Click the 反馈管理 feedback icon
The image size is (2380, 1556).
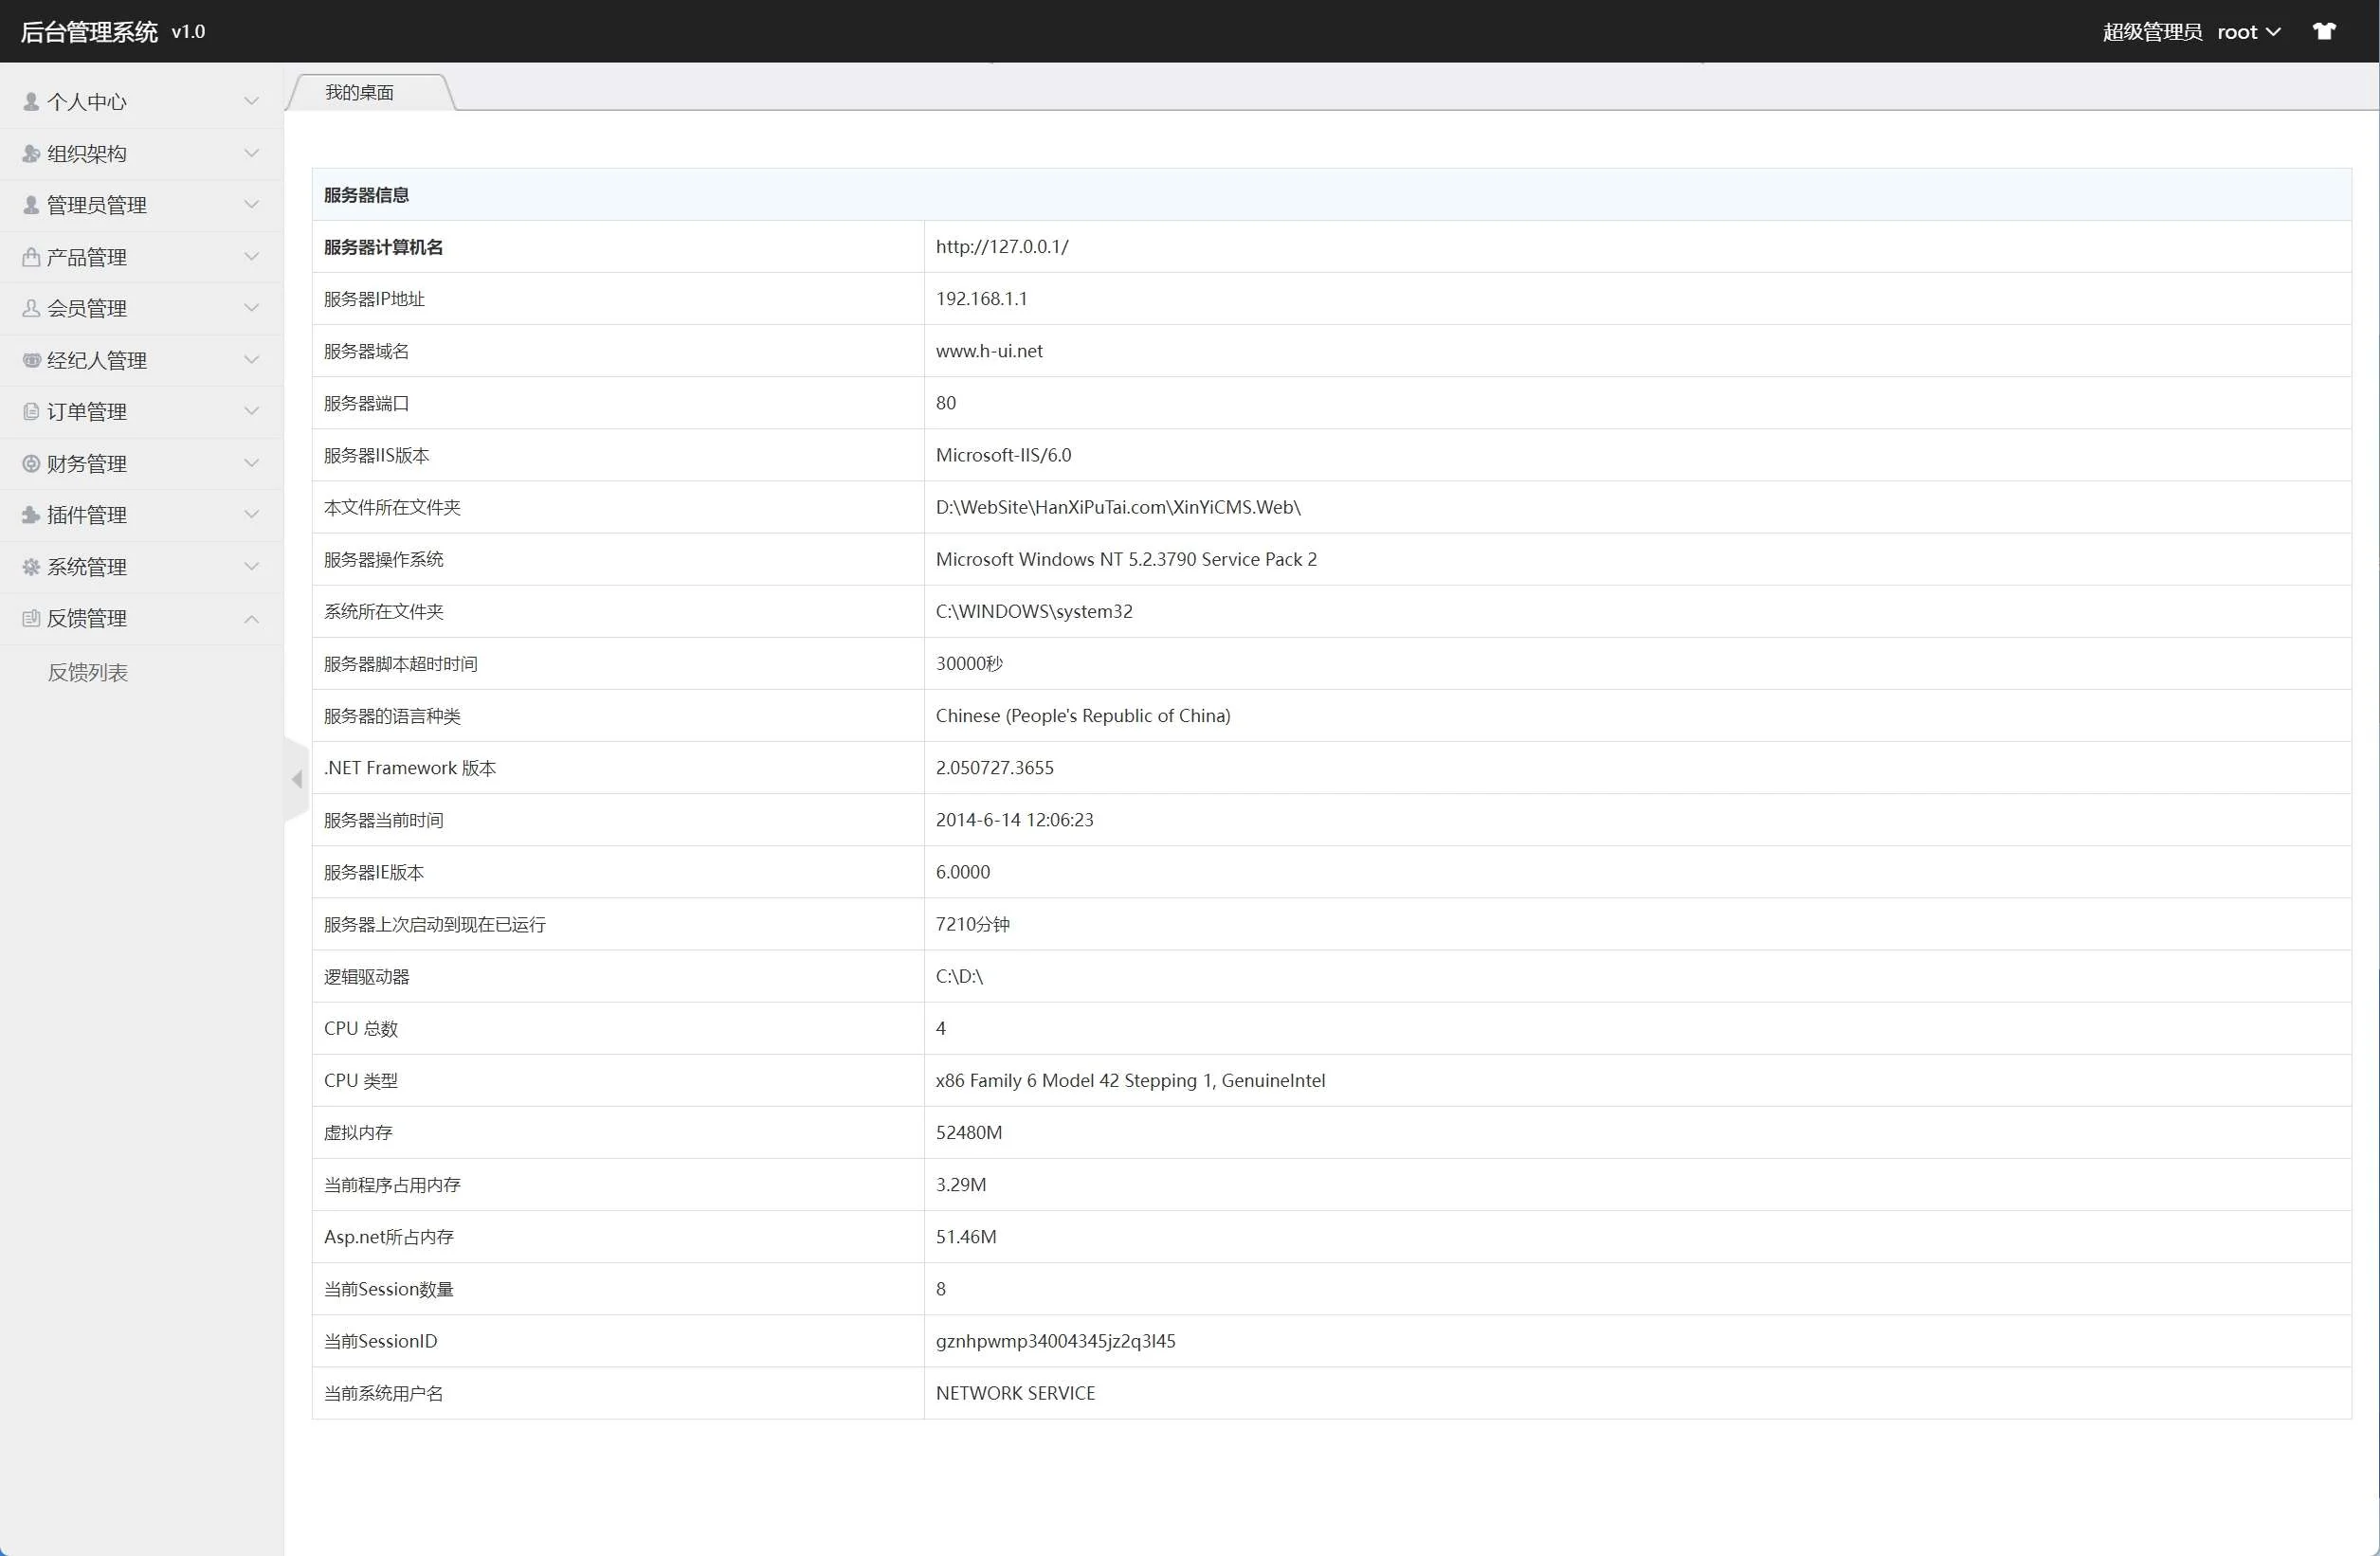pos(31,619)
